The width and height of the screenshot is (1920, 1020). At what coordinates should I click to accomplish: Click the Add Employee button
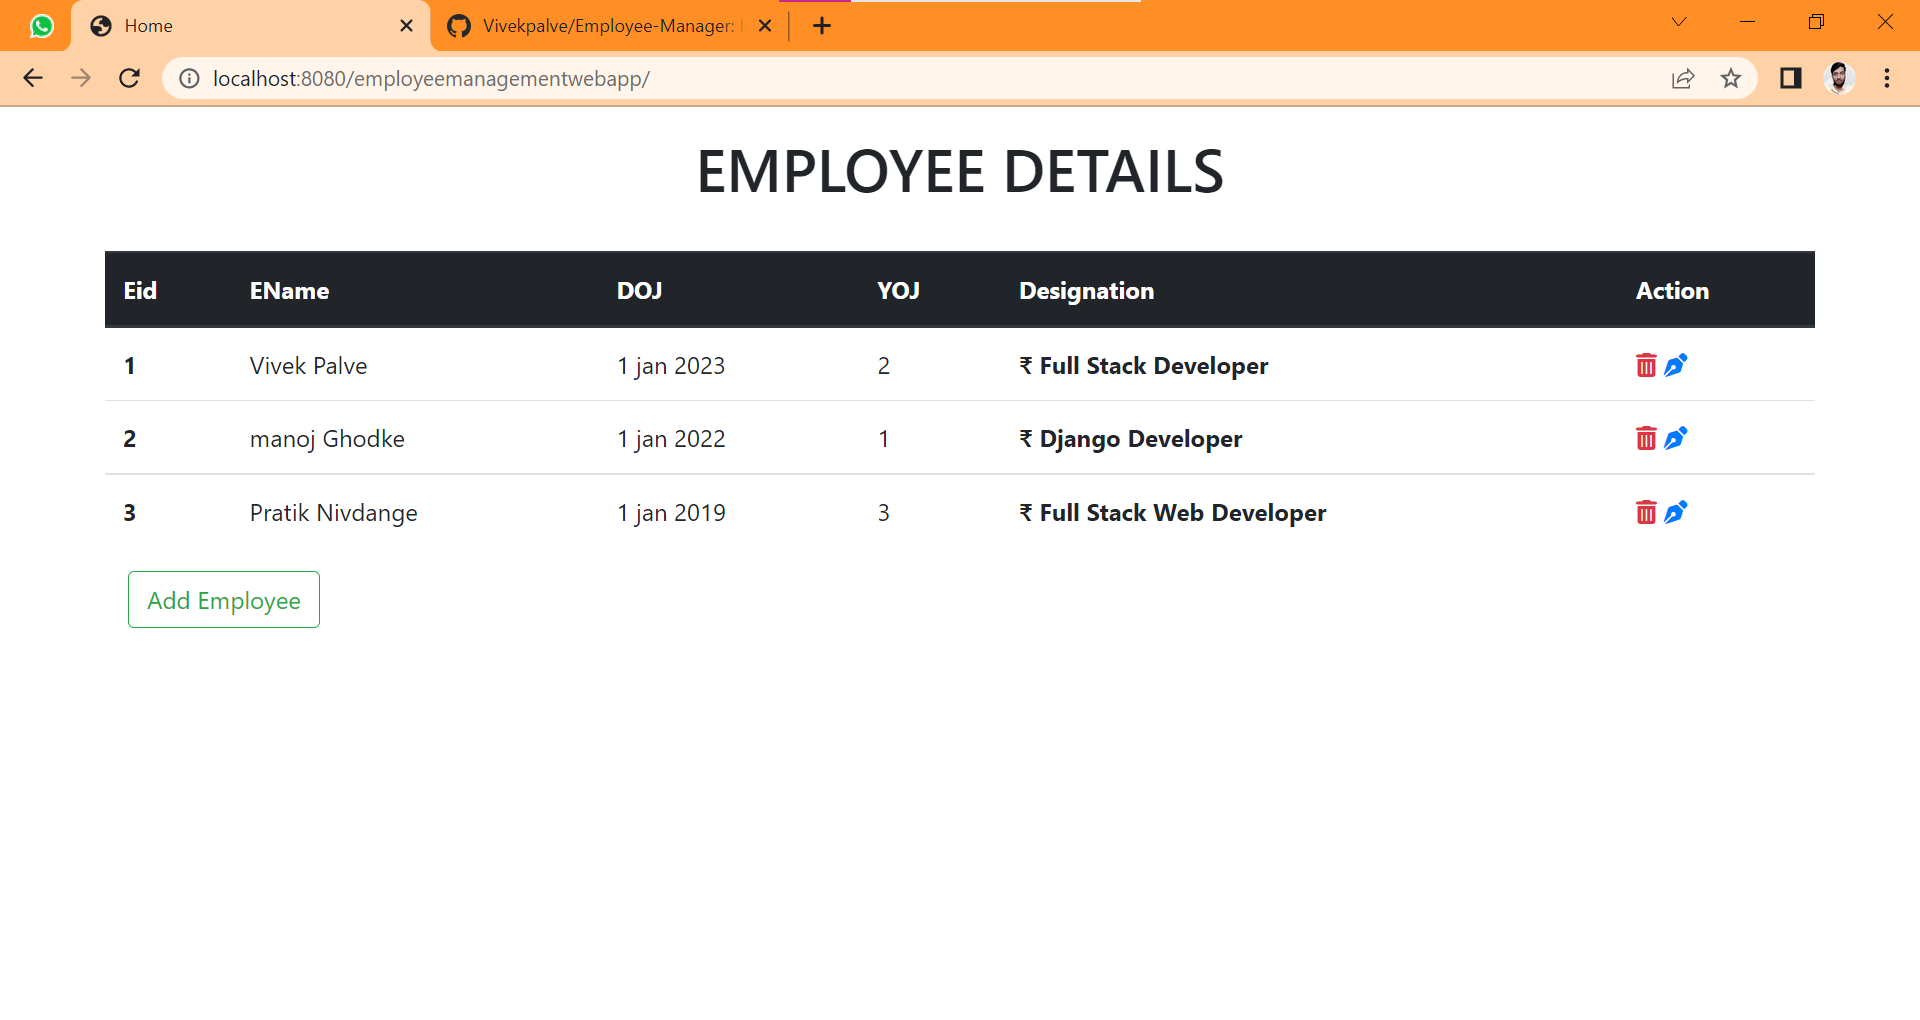point(223,600)
